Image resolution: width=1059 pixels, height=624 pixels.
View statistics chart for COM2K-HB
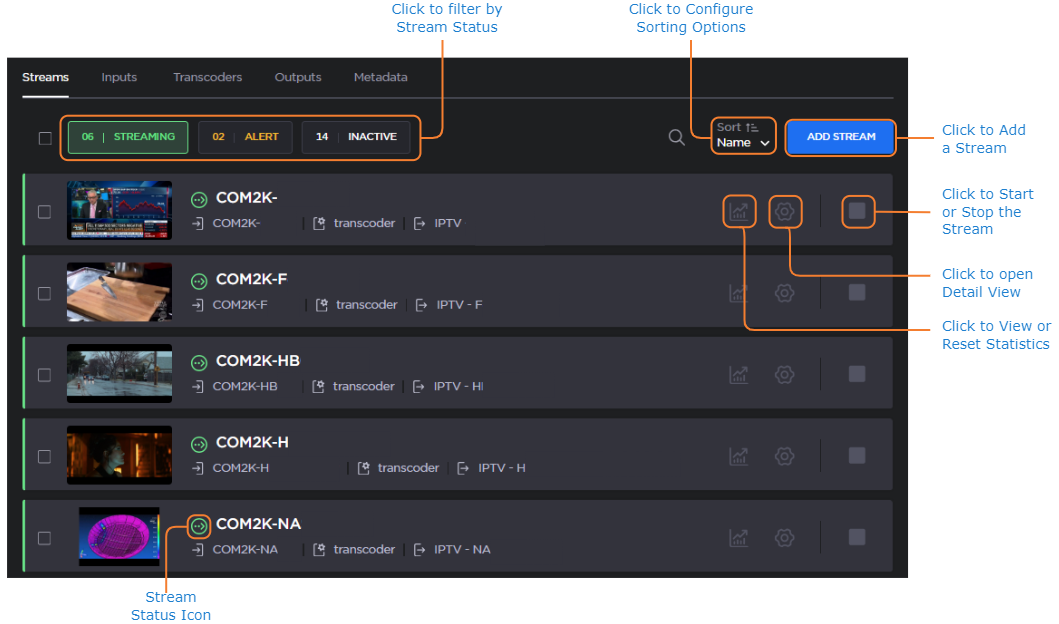pyautogui.click(x=738, y=375)
